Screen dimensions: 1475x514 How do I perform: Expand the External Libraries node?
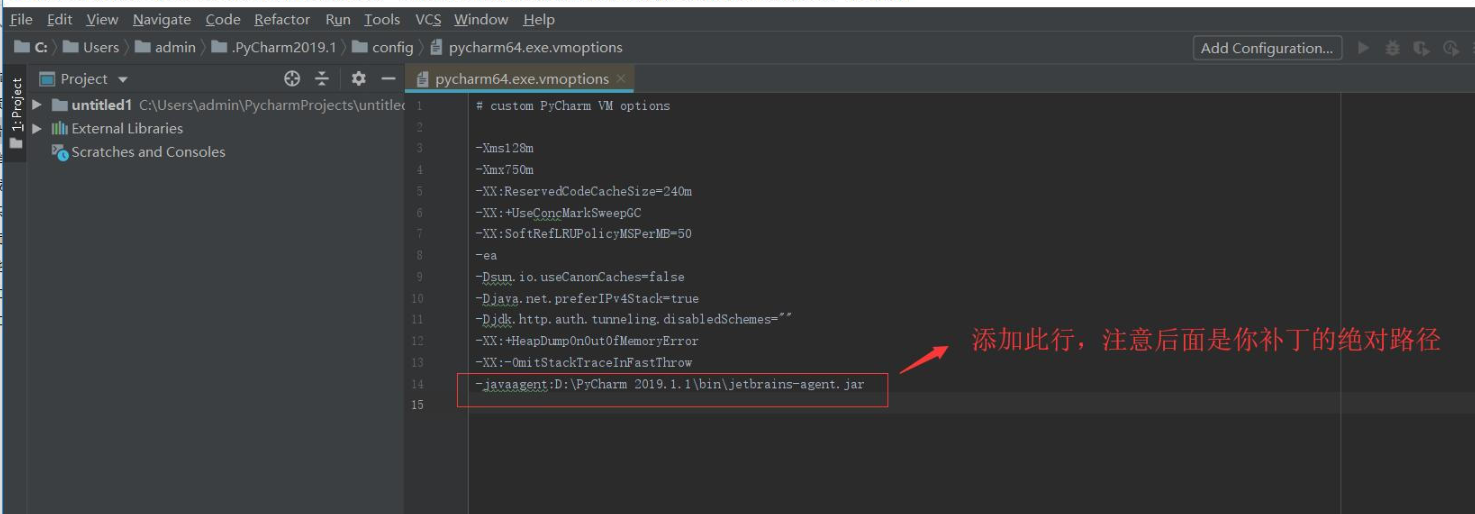click(x=37, y=128)
